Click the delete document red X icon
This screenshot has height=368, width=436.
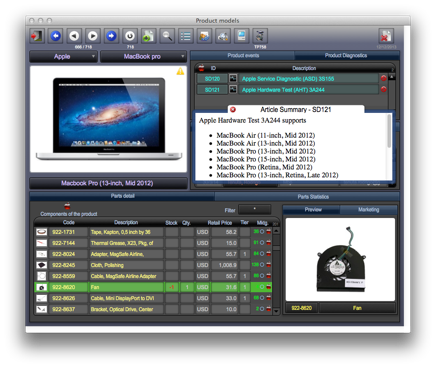(386, 36)
